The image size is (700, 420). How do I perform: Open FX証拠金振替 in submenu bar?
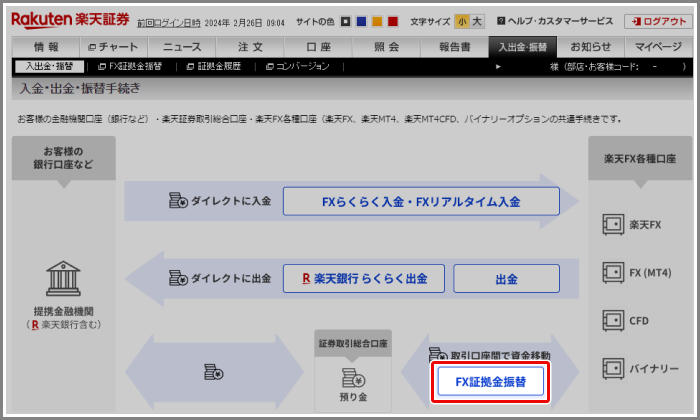[x=130, y=67]
